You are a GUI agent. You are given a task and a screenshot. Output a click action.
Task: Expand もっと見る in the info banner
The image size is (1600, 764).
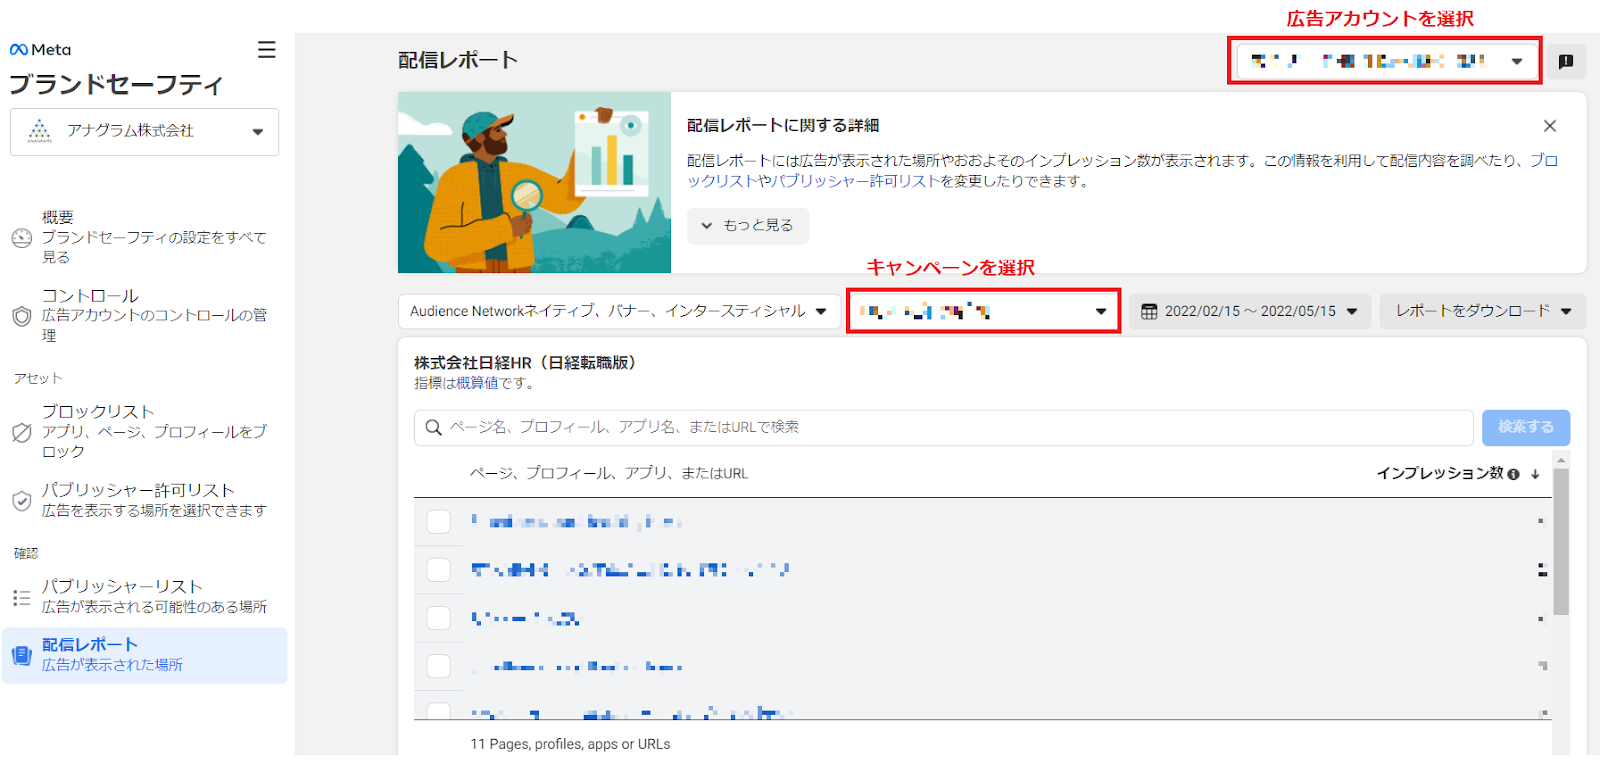[x=747, y=226]
